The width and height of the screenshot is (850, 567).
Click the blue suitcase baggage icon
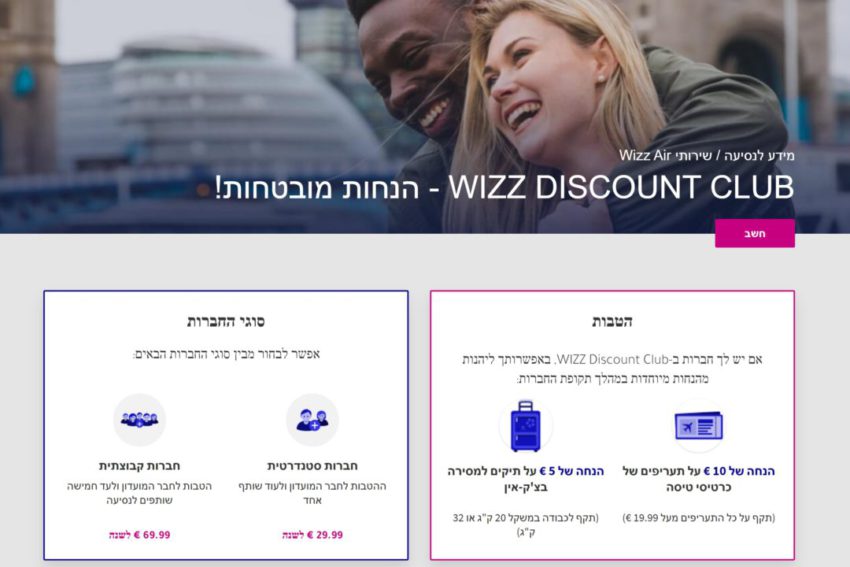[525, 426]
